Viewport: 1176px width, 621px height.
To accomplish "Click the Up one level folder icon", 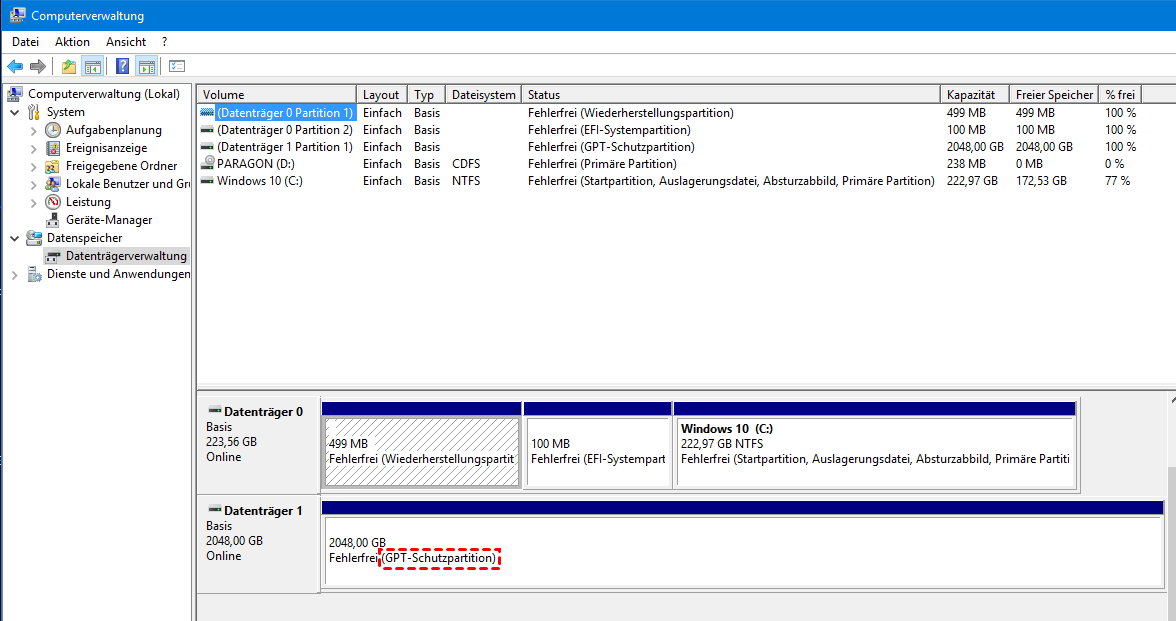I will tap(68, 67).
